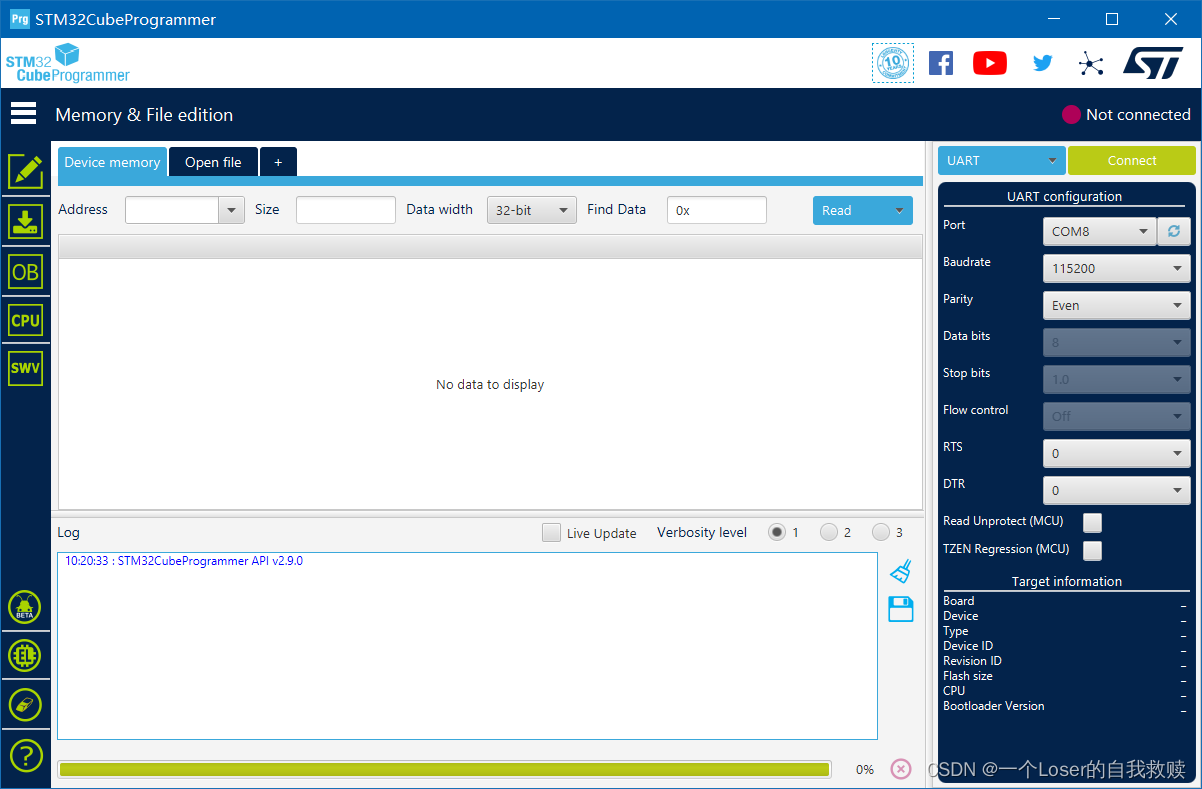Open the Port COM8 dropdown

point(1099,231)
